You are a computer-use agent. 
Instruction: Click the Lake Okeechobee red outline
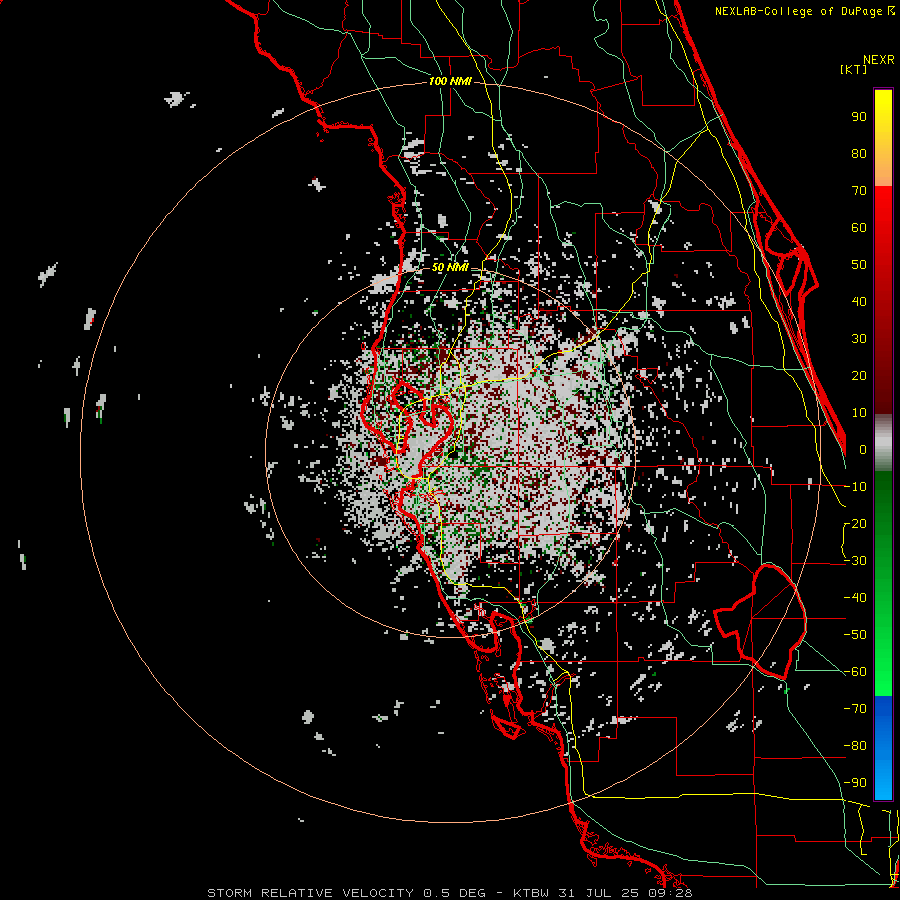pos(761,622)
